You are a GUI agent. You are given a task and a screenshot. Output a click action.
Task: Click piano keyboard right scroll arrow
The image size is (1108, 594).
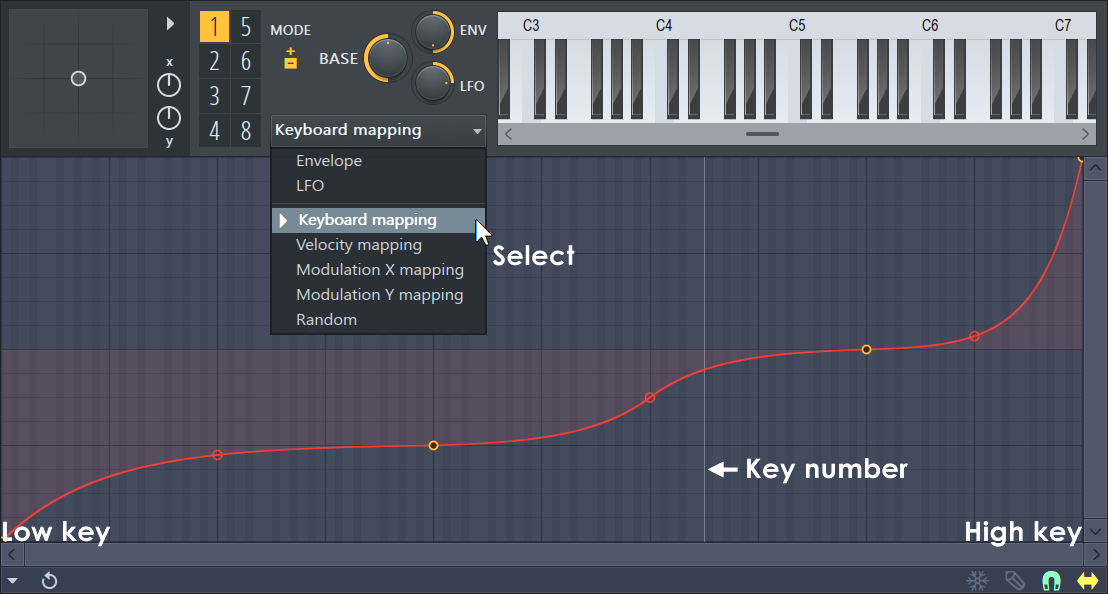tap(1085, 134)
